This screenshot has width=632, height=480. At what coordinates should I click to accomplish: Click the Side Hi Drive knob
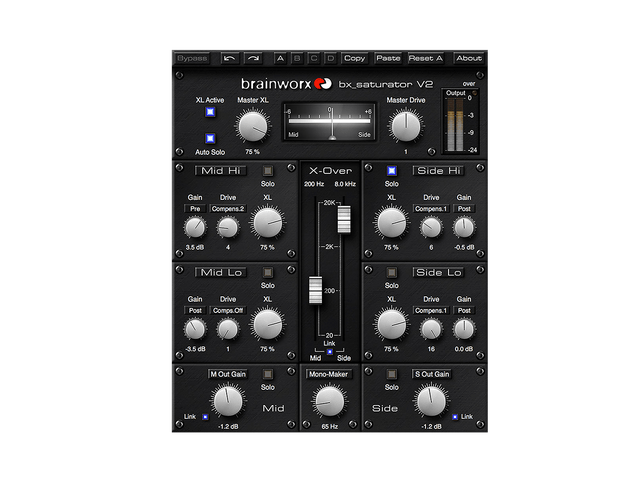[x=431, y=228]
